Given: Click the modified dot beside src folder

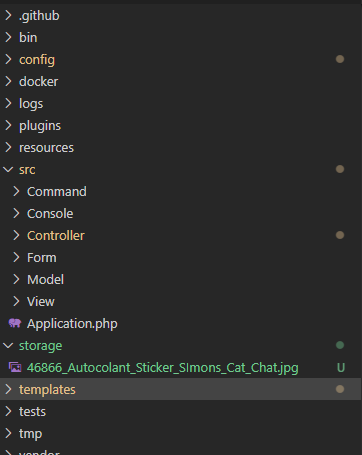Looking at the screenshot, I should pyautogui.click(x=340, y=169).
